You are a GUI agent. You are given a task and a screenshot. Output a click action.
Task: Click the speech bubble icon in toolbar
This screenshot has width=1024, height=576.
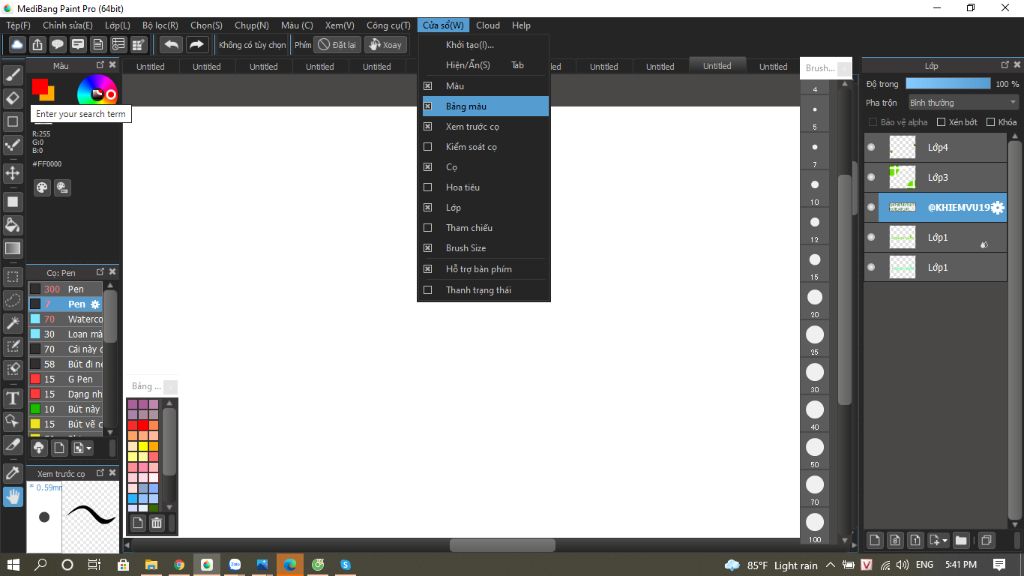(57, 44)
